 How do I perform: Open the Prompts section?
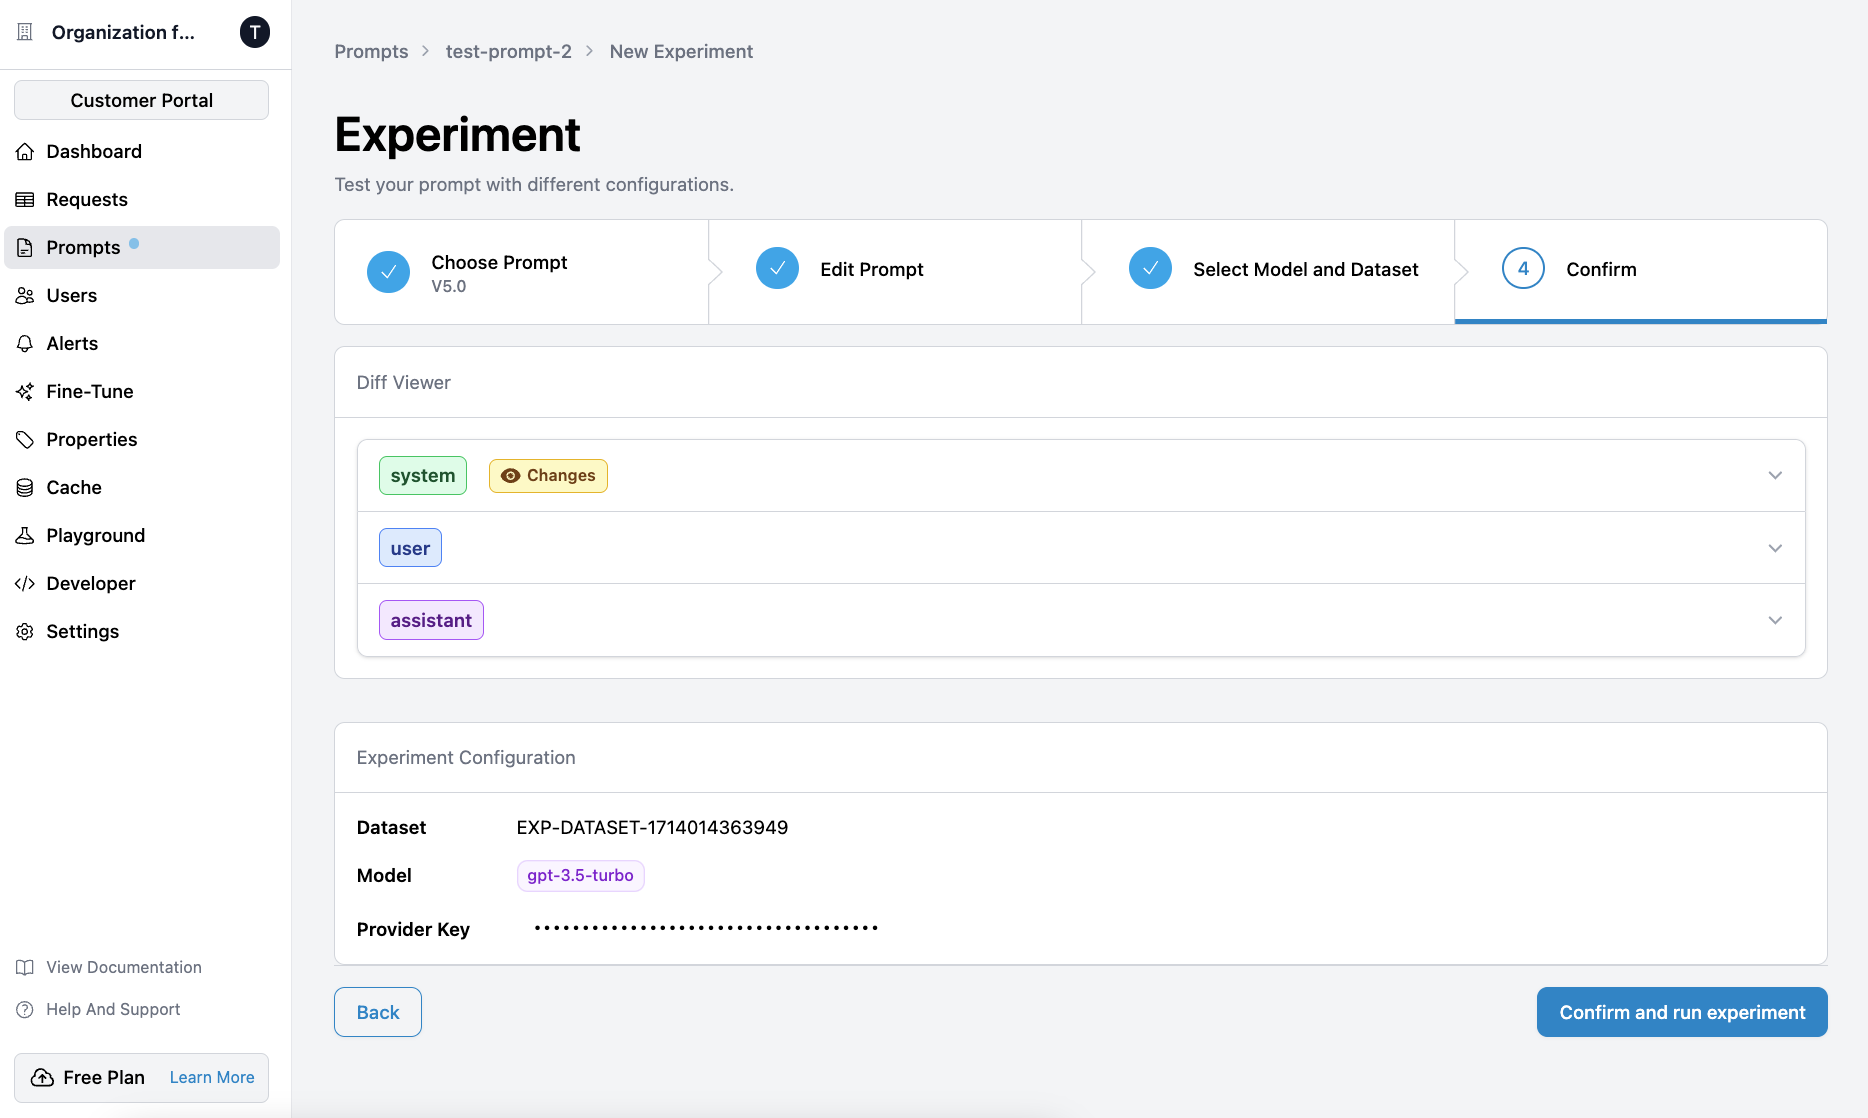point(84,247)
